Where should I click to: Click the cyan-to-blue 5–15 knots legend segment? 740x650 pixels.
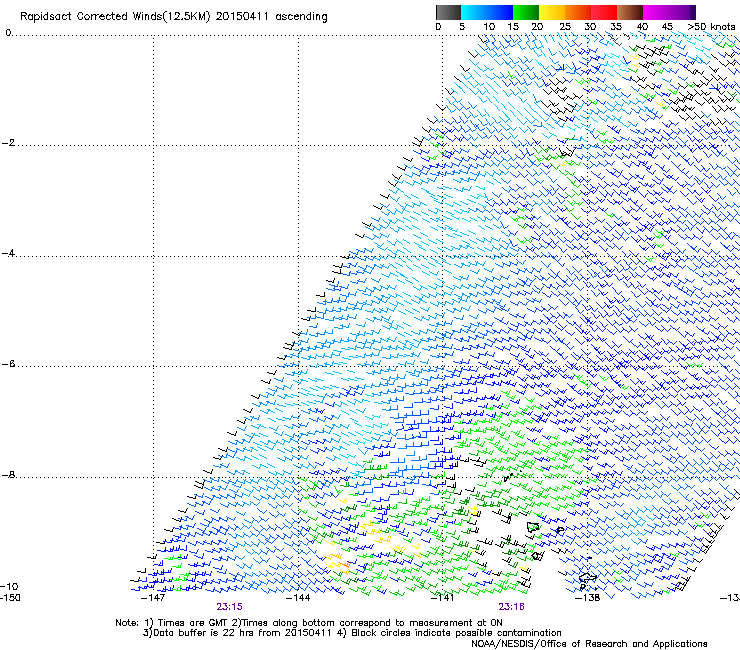[x=487, y=12]
